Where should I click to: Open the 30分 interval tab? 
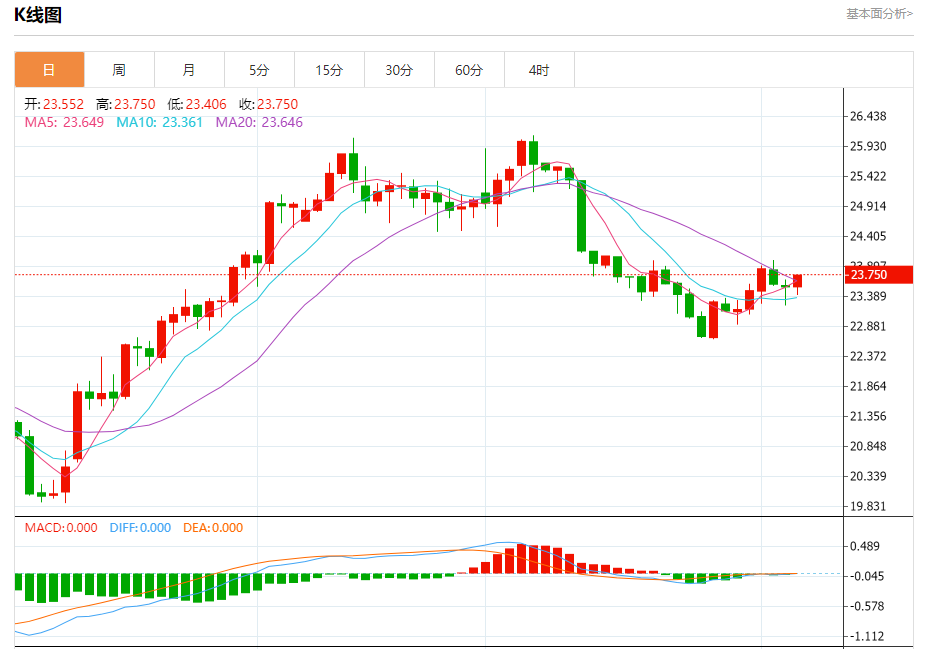click(x=399, y=70)
